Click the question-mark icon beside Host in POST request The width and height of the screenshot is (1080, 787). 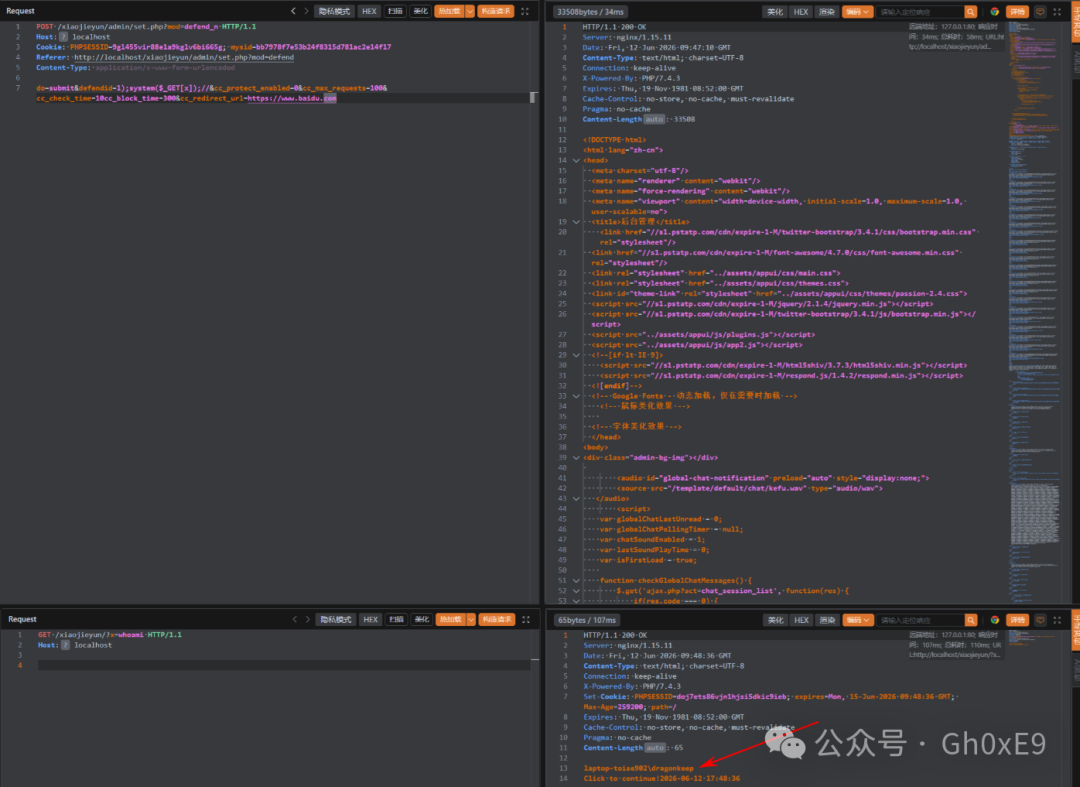(63, 37)
